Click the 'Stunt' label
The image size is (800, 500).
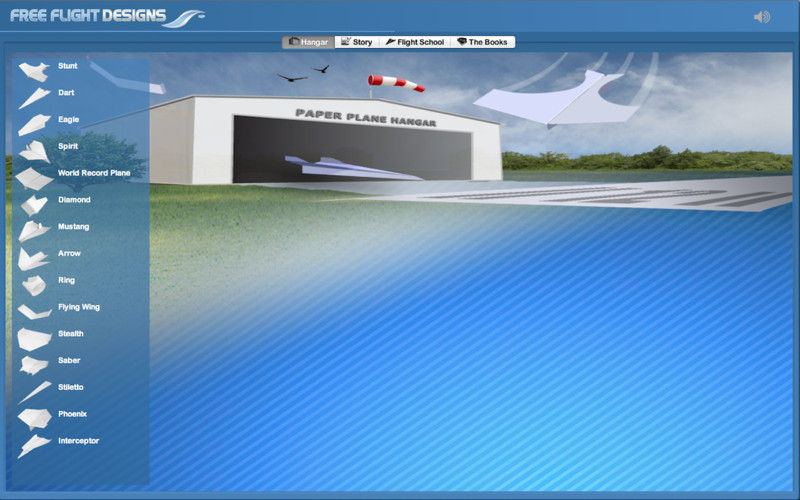67,66
